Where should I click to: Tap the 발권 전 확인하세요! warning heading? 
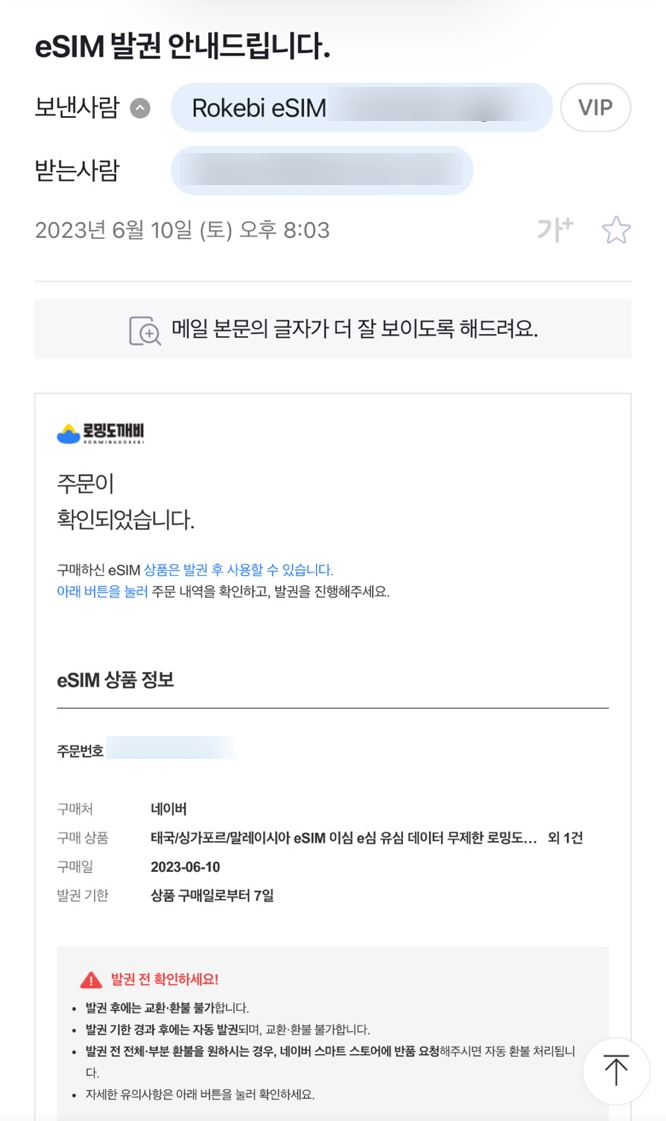(x=164, y=979)
